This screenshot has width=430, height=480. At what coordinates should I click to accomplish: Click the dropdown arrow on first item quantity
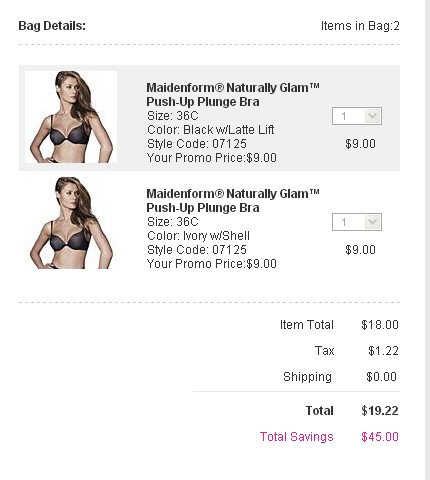coord(373,116)
